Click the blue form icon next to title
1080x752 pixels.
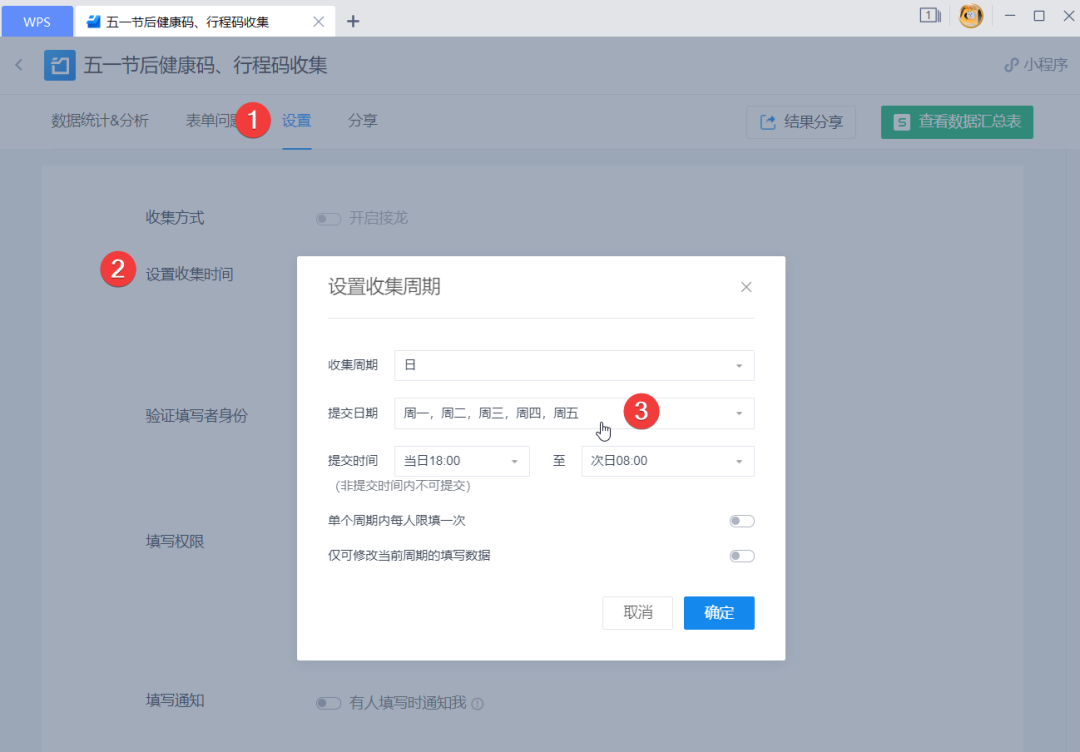point(60,65)
